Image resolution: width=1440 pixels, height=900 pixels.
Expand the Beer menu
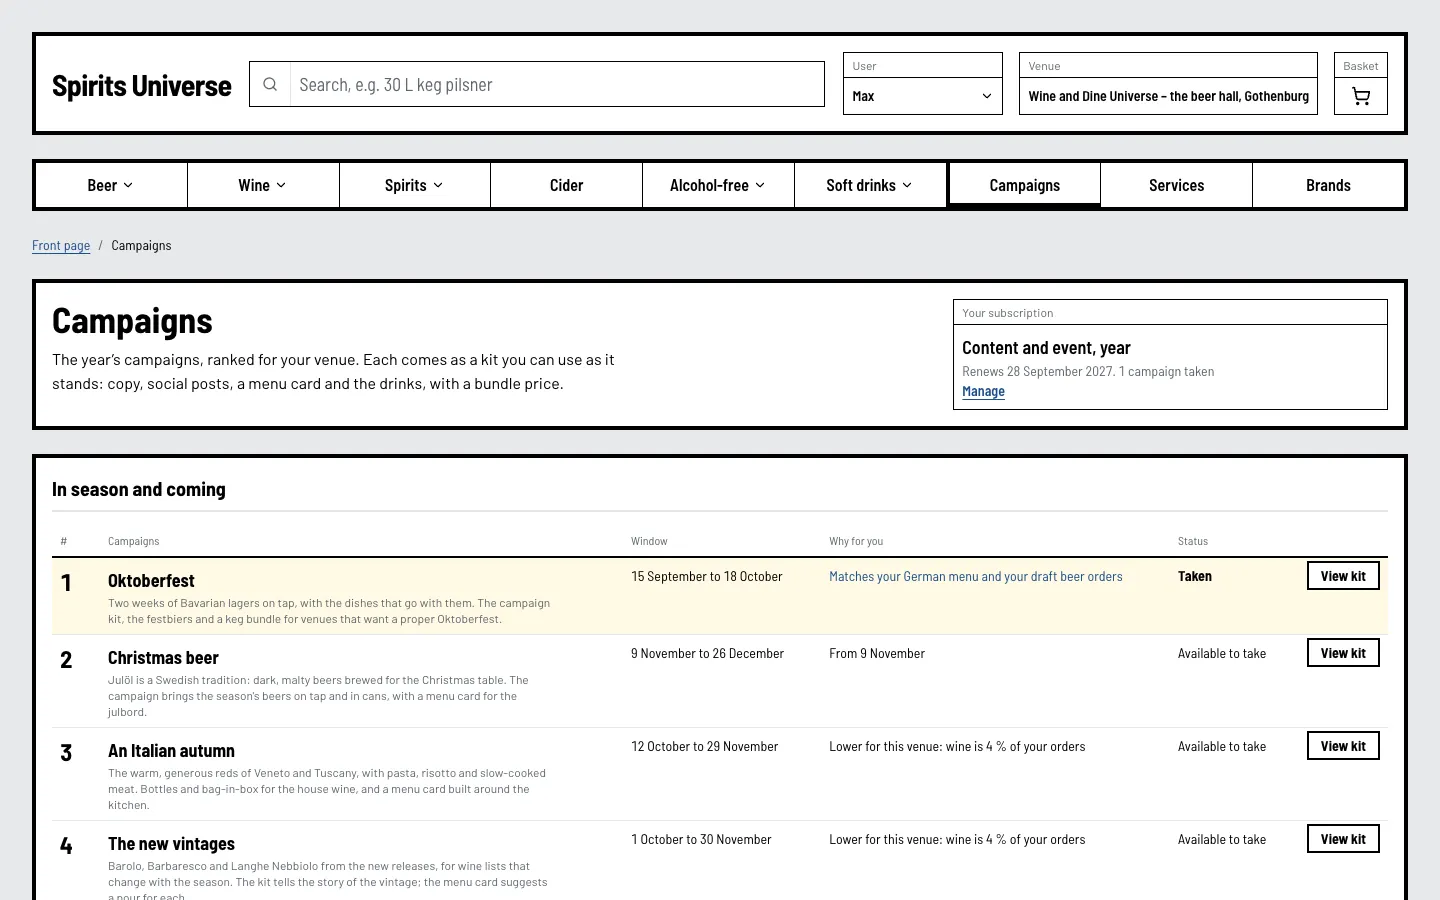111,185
